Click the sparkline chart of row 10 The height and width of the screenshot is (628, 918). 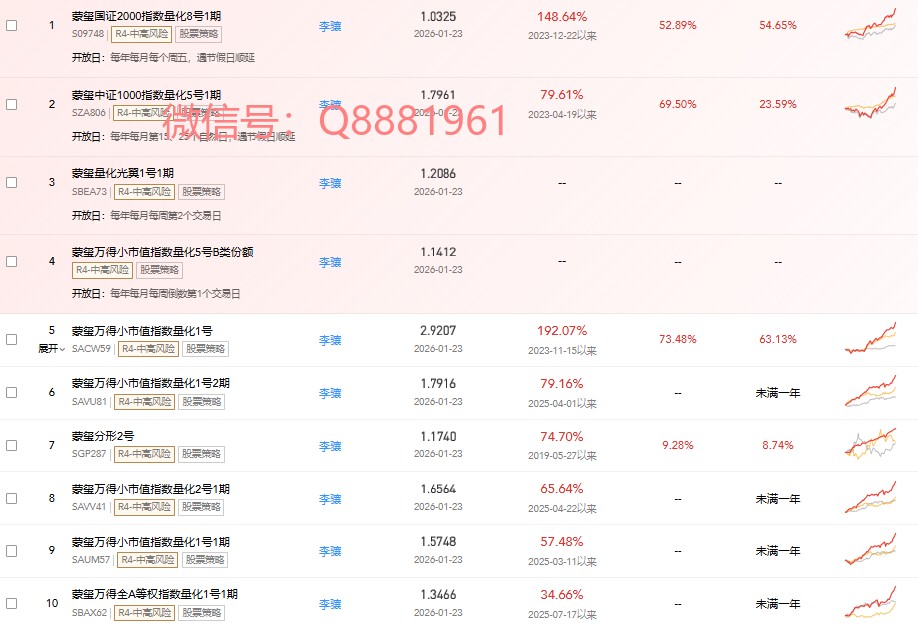tap(870, 603)
